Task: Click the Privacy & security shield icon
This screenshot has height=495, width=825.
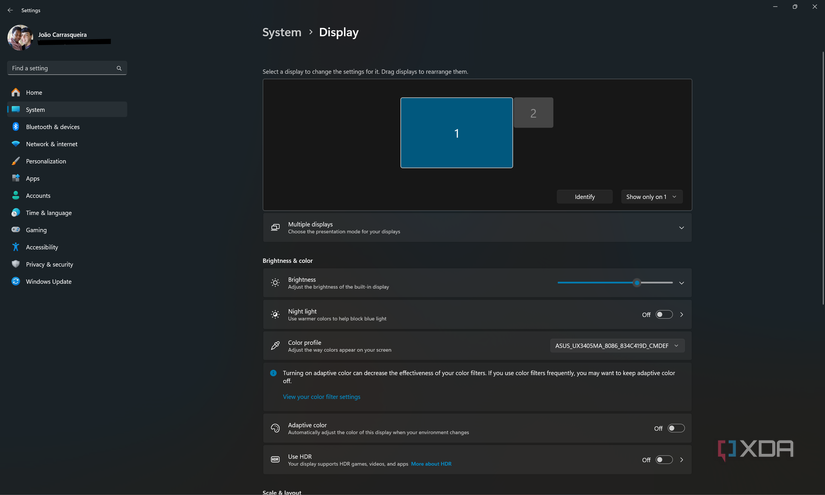Action: pos(15,264)
